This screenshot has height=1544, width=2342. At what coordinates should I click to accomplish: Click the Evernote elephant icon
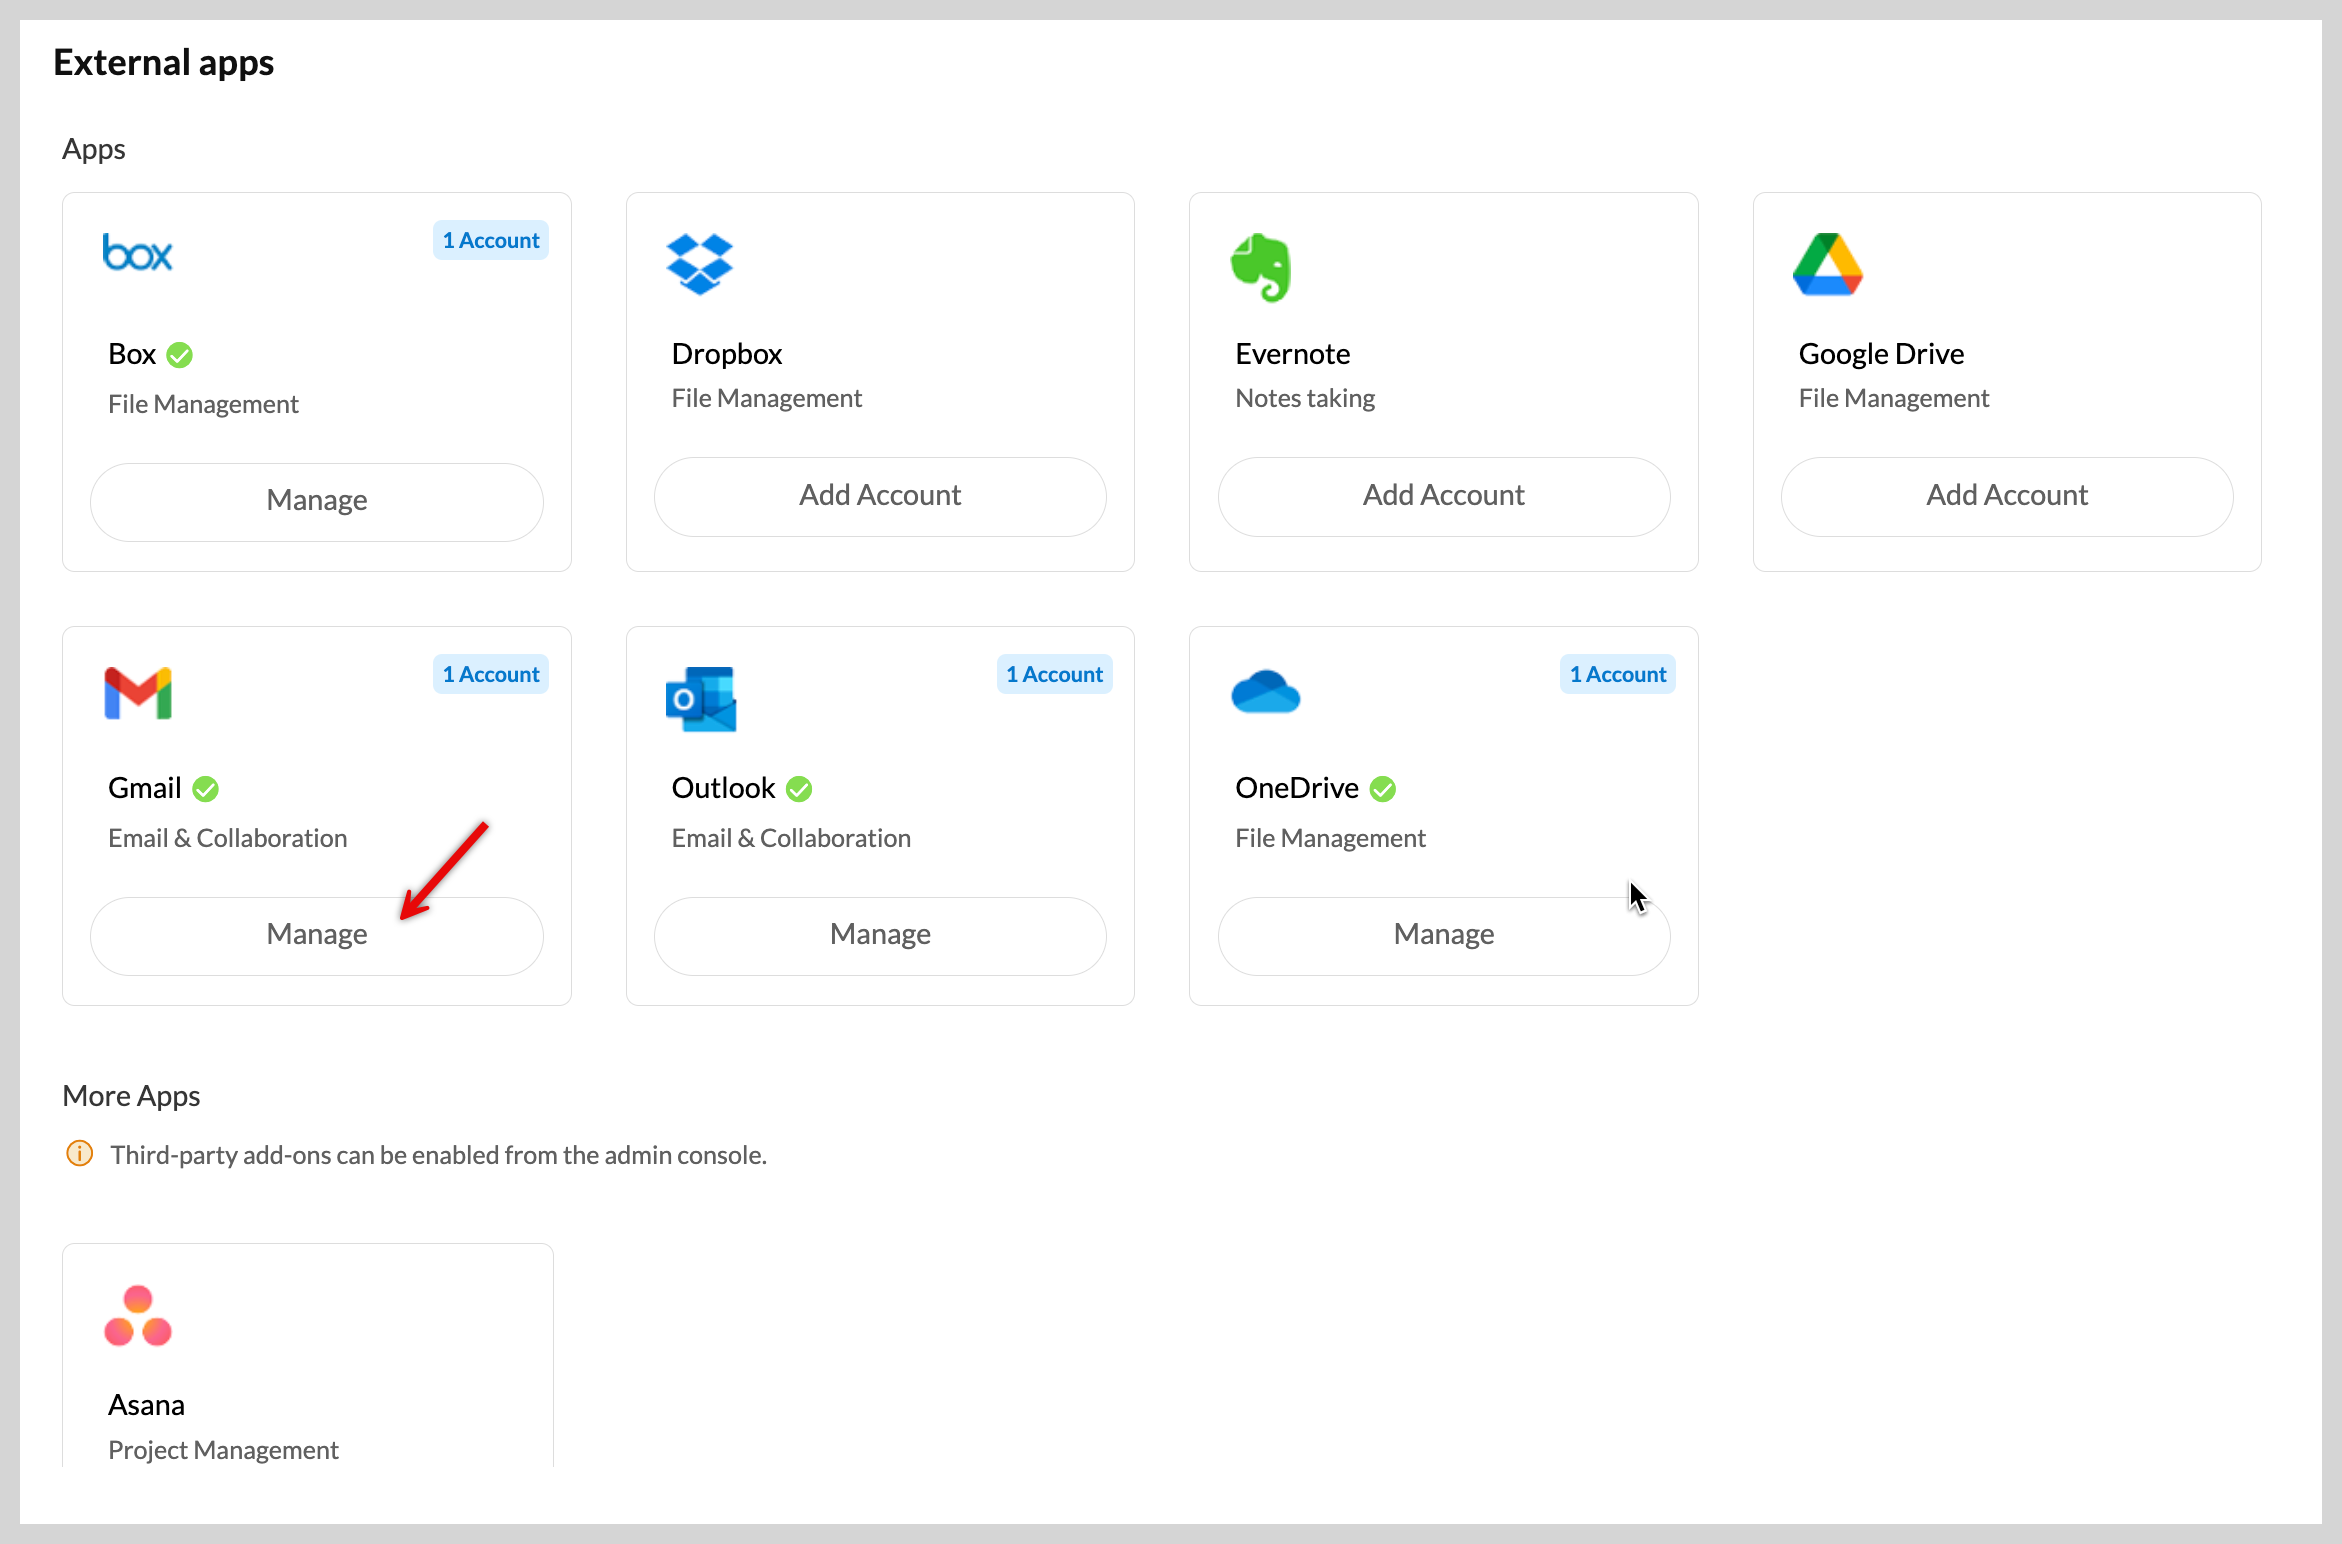tap(1261, 267)
